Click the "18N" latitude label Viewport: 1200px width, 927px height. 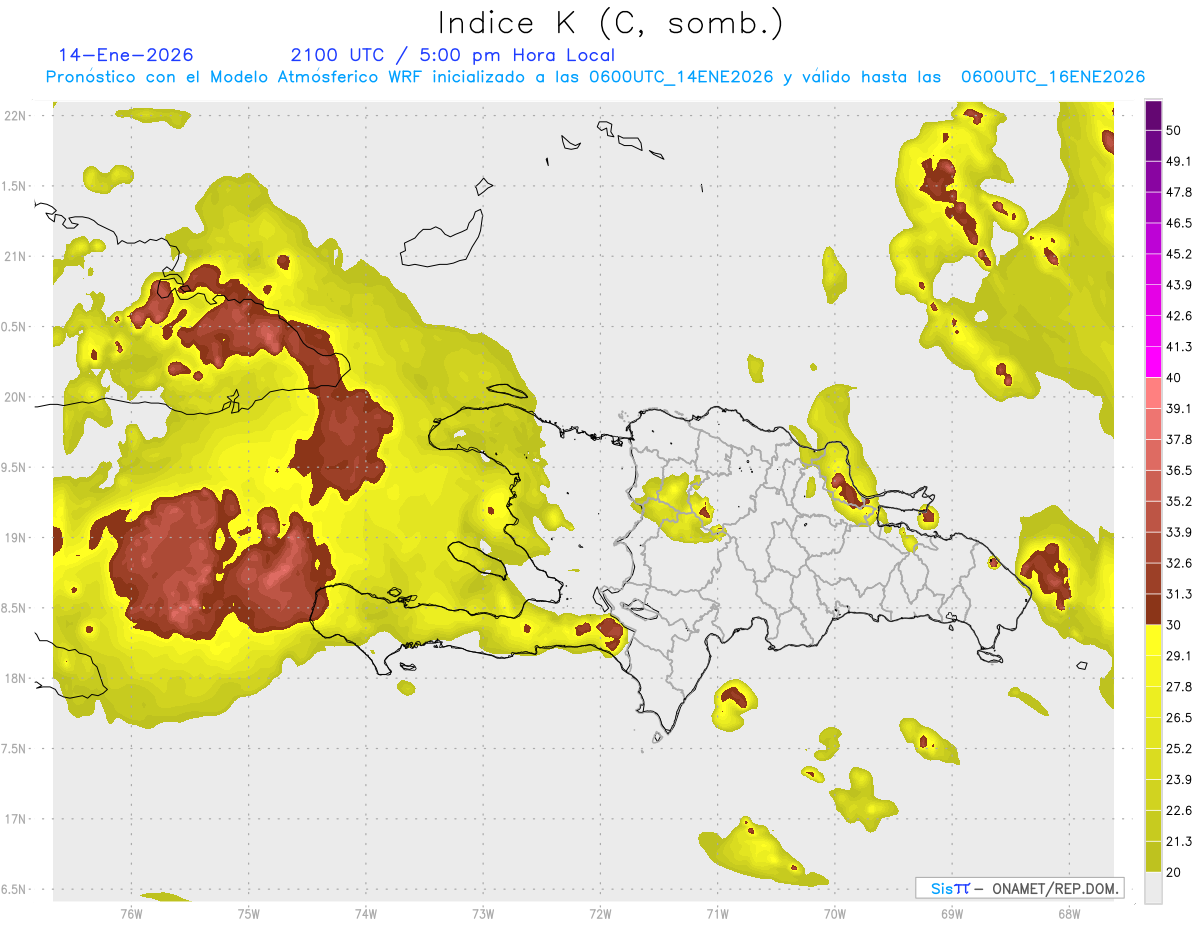tap(15, 678)
